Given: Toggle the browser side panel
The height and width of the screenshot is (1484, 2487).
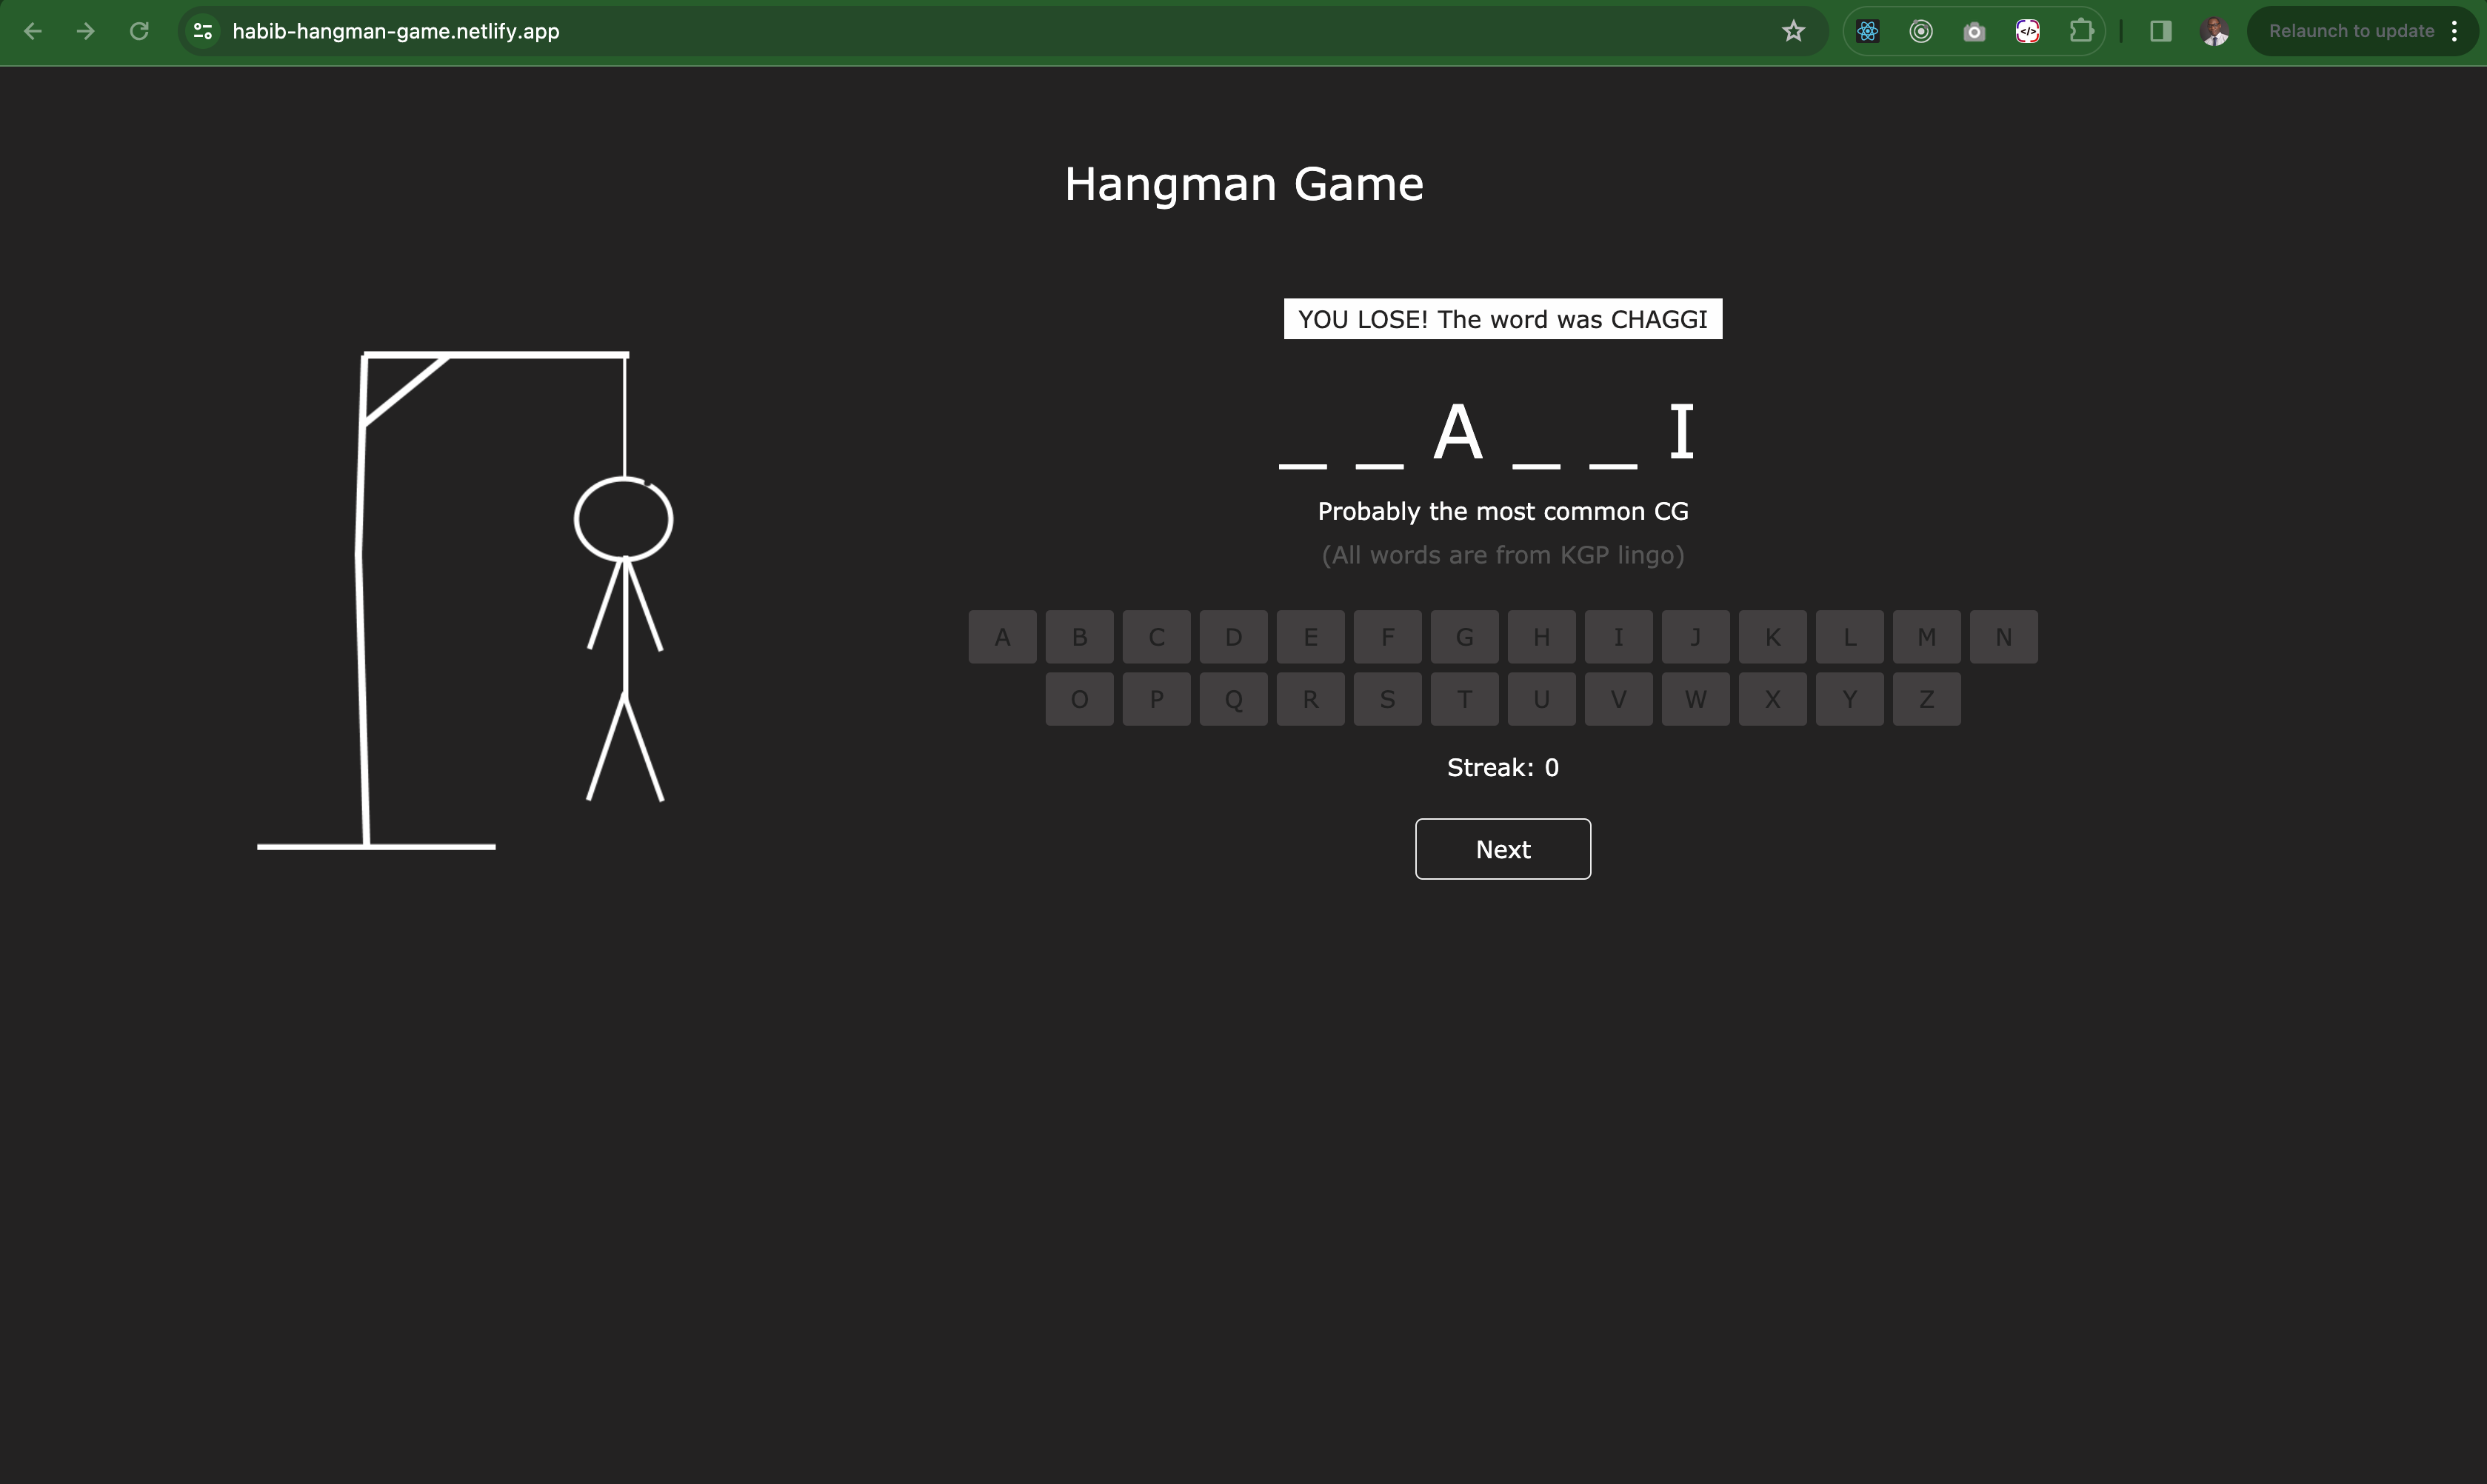Looking at the screenshot, I should pos(2160,31).
